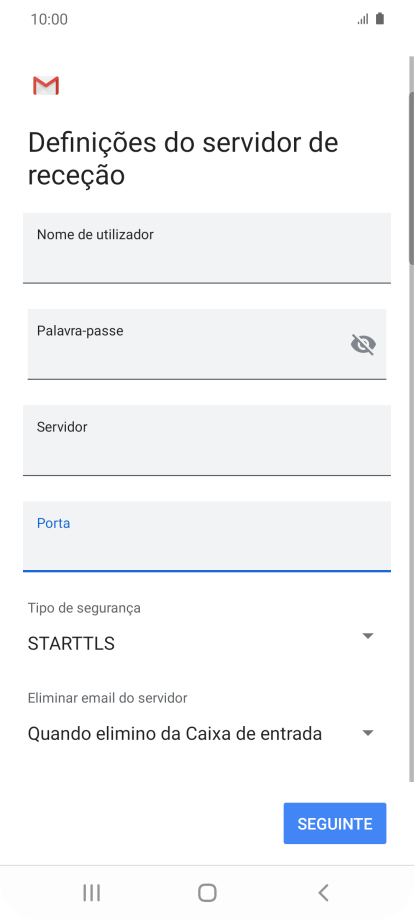Expand the Eliminar email do servidor arrow
The width and height of the screenshot is (414, 920).
368,733
